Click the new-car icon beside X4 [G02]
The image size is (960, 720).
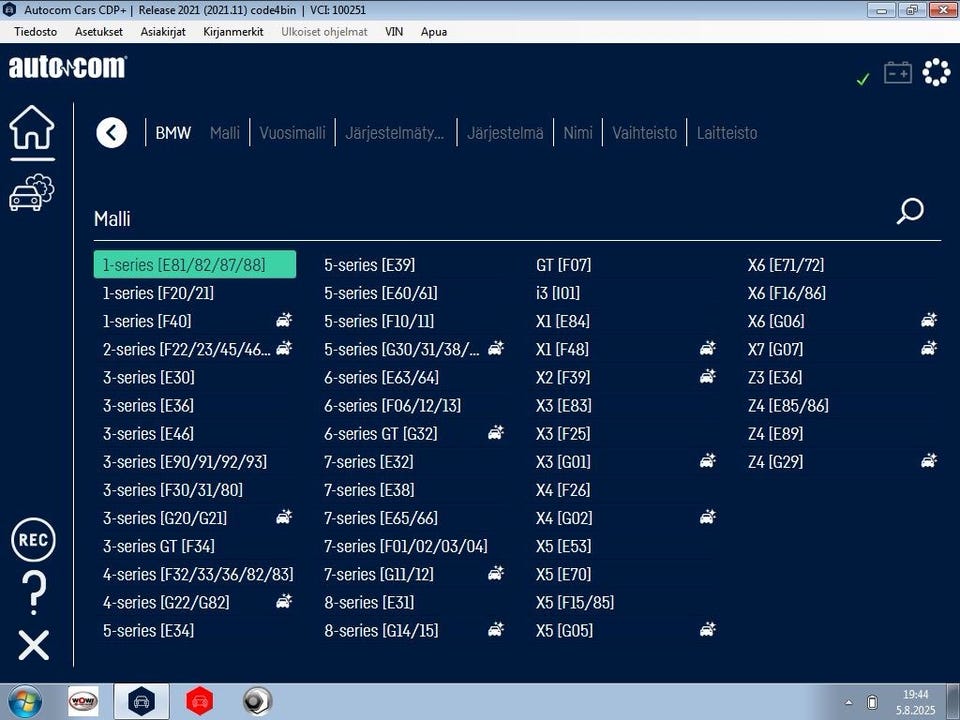click(x=708, y=517)
